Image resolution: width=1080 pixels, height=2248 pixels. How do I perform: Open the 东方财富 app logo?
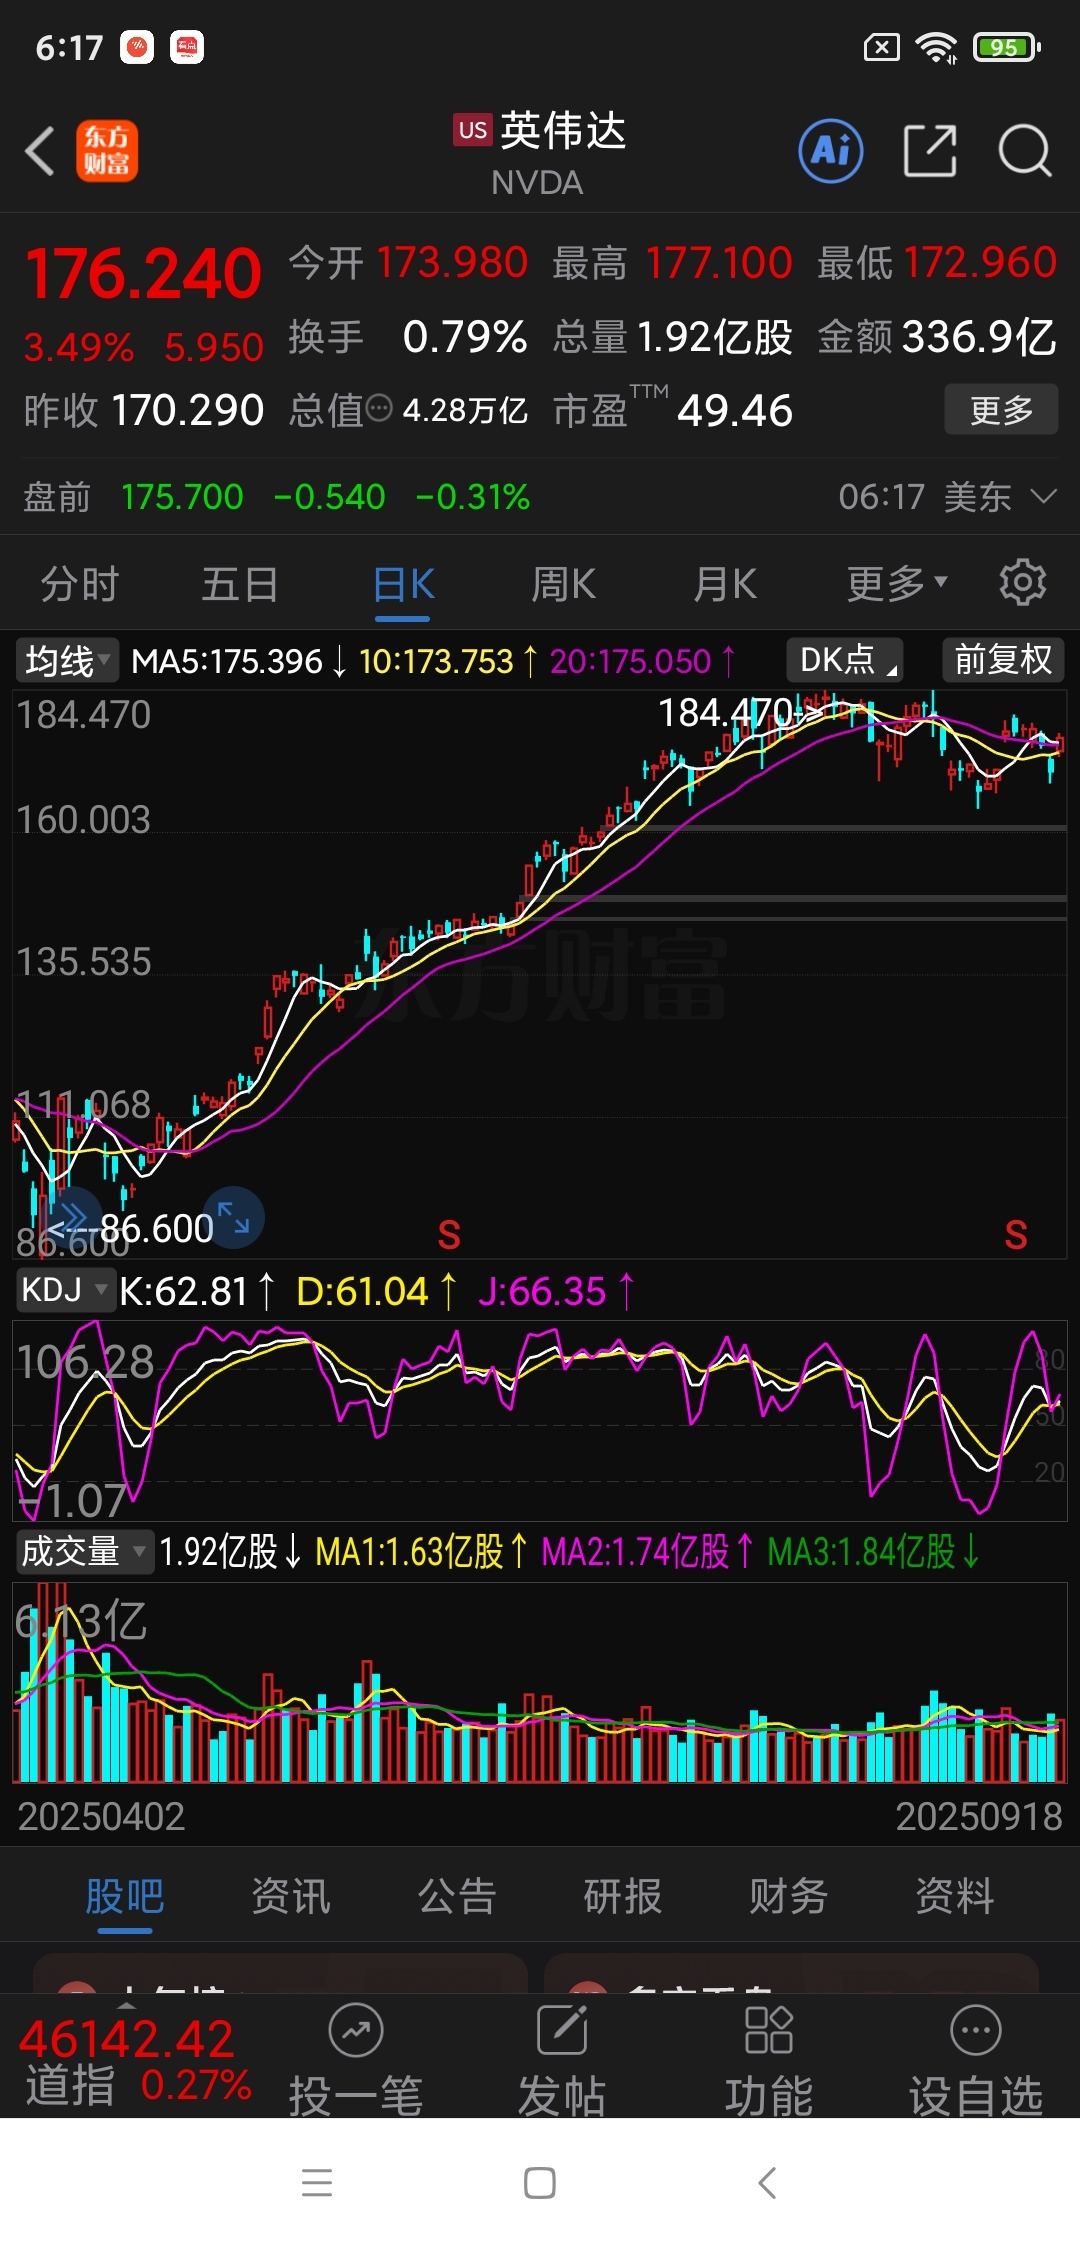(107, 152)
